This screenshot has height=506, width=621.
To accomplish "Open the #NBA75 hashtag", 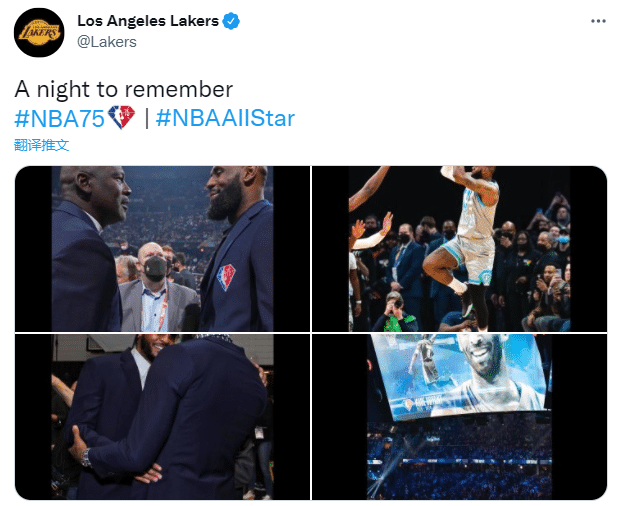I will point(59,118).
